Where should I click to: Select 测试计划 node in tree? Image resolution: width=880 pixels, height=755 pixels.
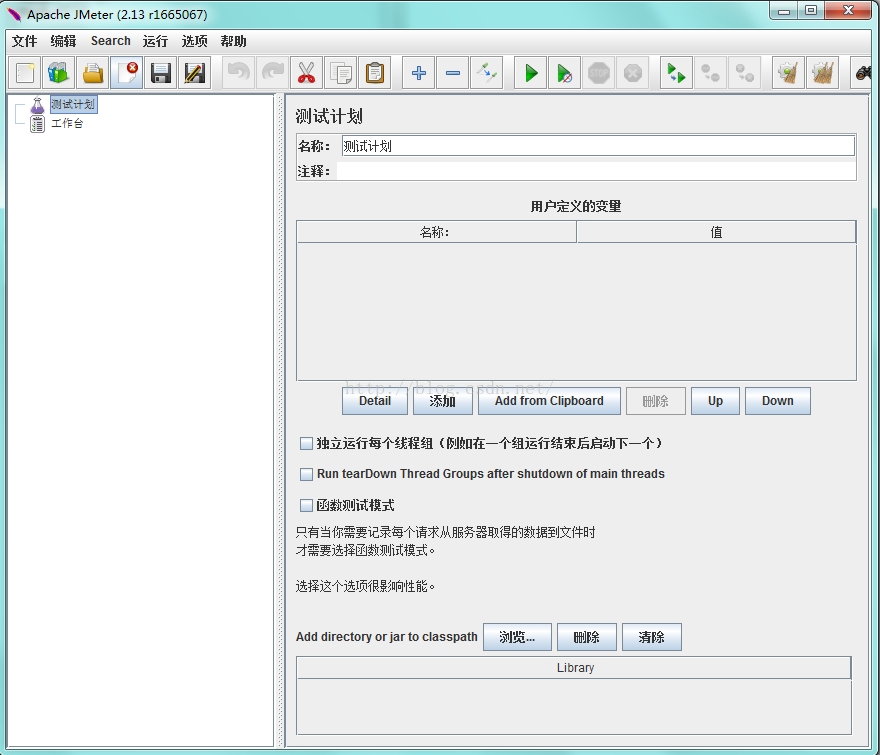(x=74, y=104)
